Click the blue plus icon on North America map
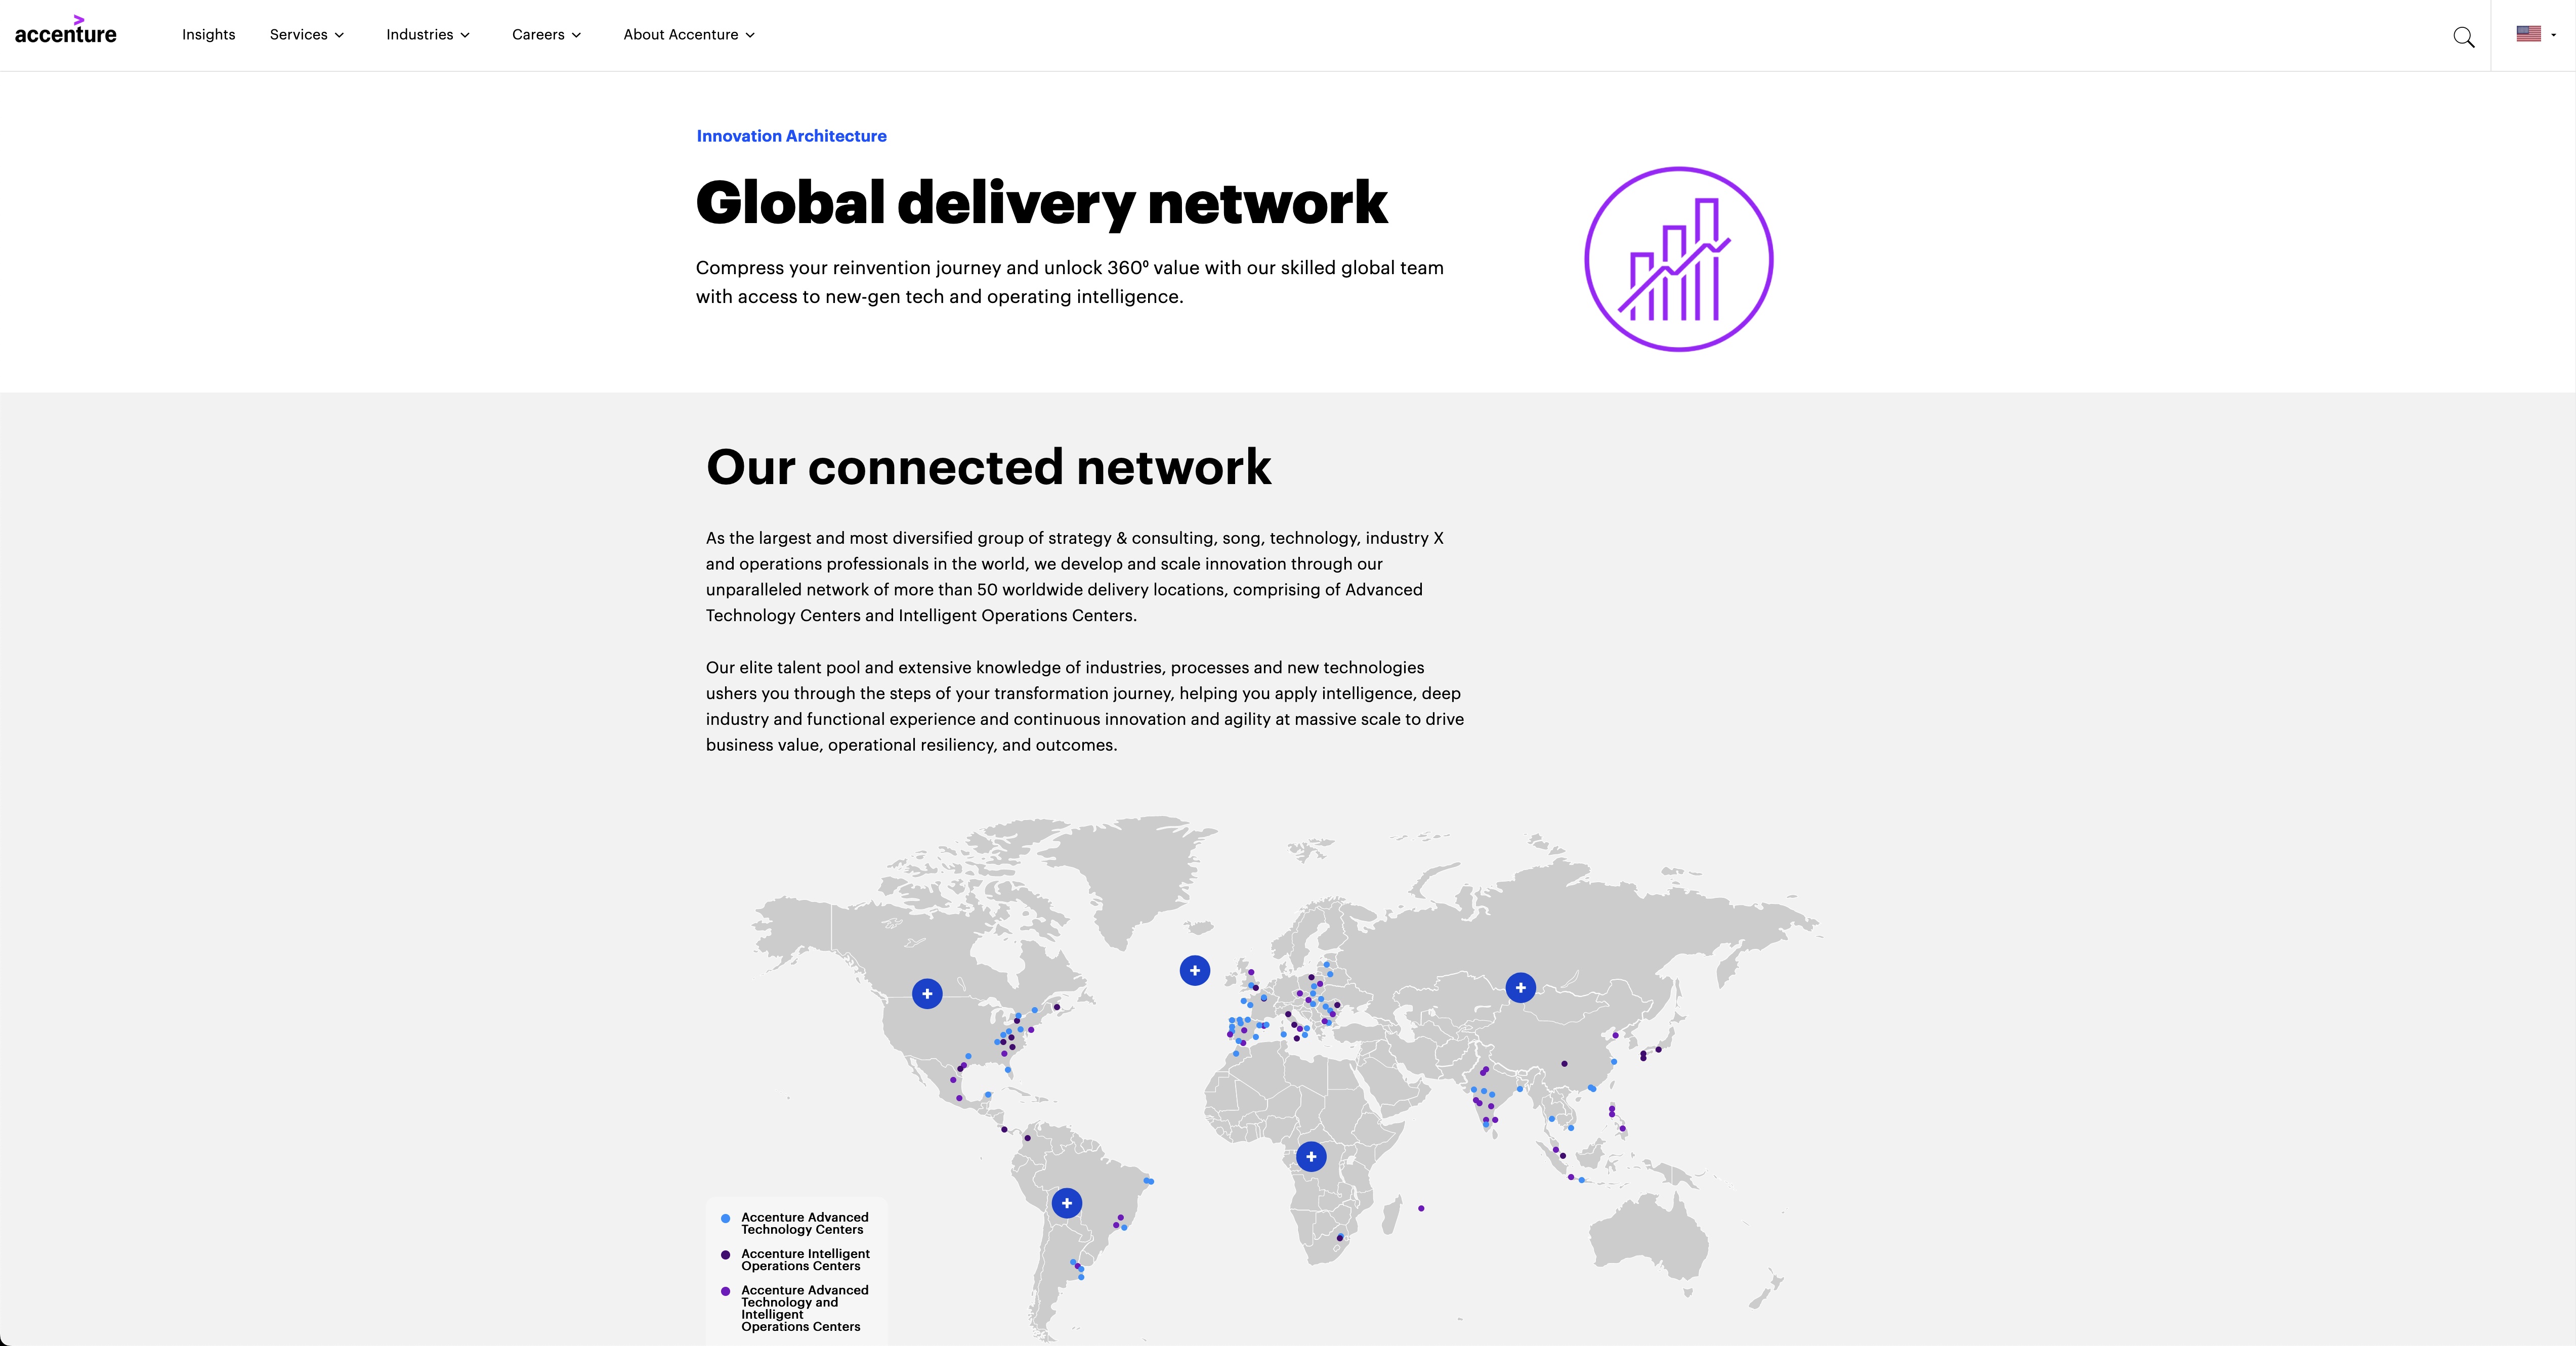The width and height of the screenshot is (2576, 1346). point(927,993)
